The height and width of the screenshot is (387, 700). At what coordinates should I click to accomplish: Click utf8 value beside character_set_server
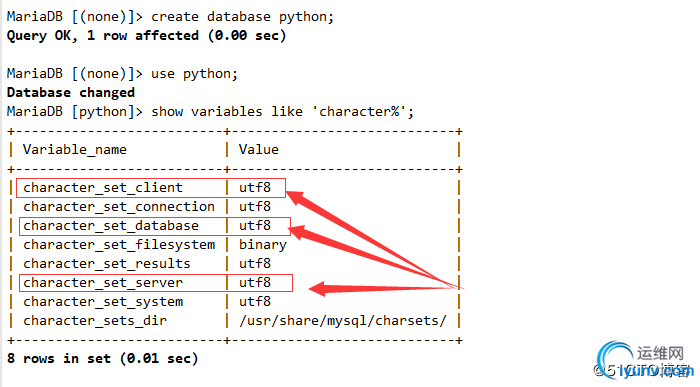[x=254, y=283]
